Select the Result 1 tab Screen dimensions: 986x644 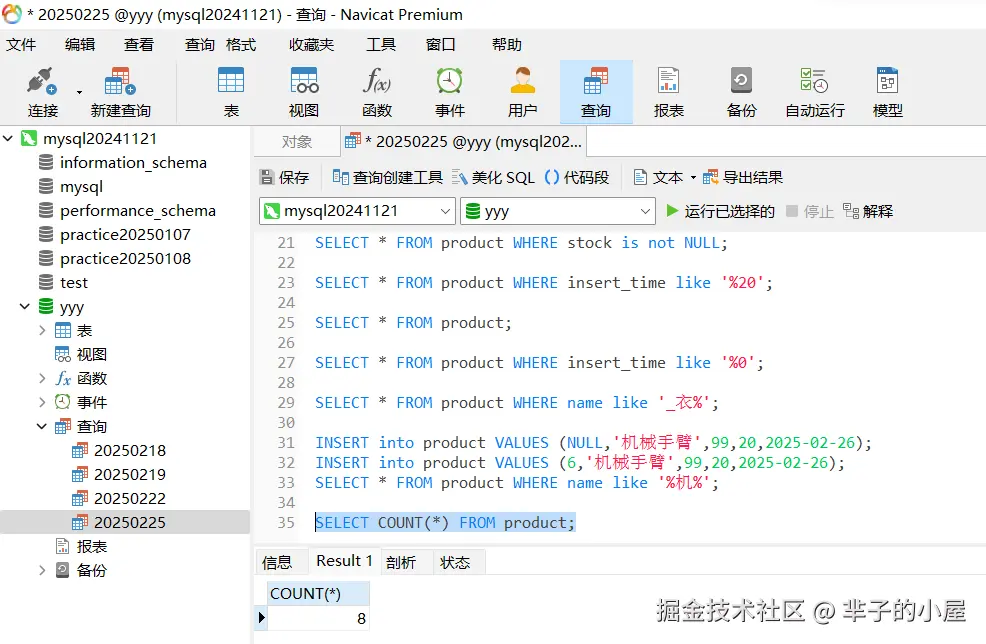pyautogui.click(x=344, y=561)
